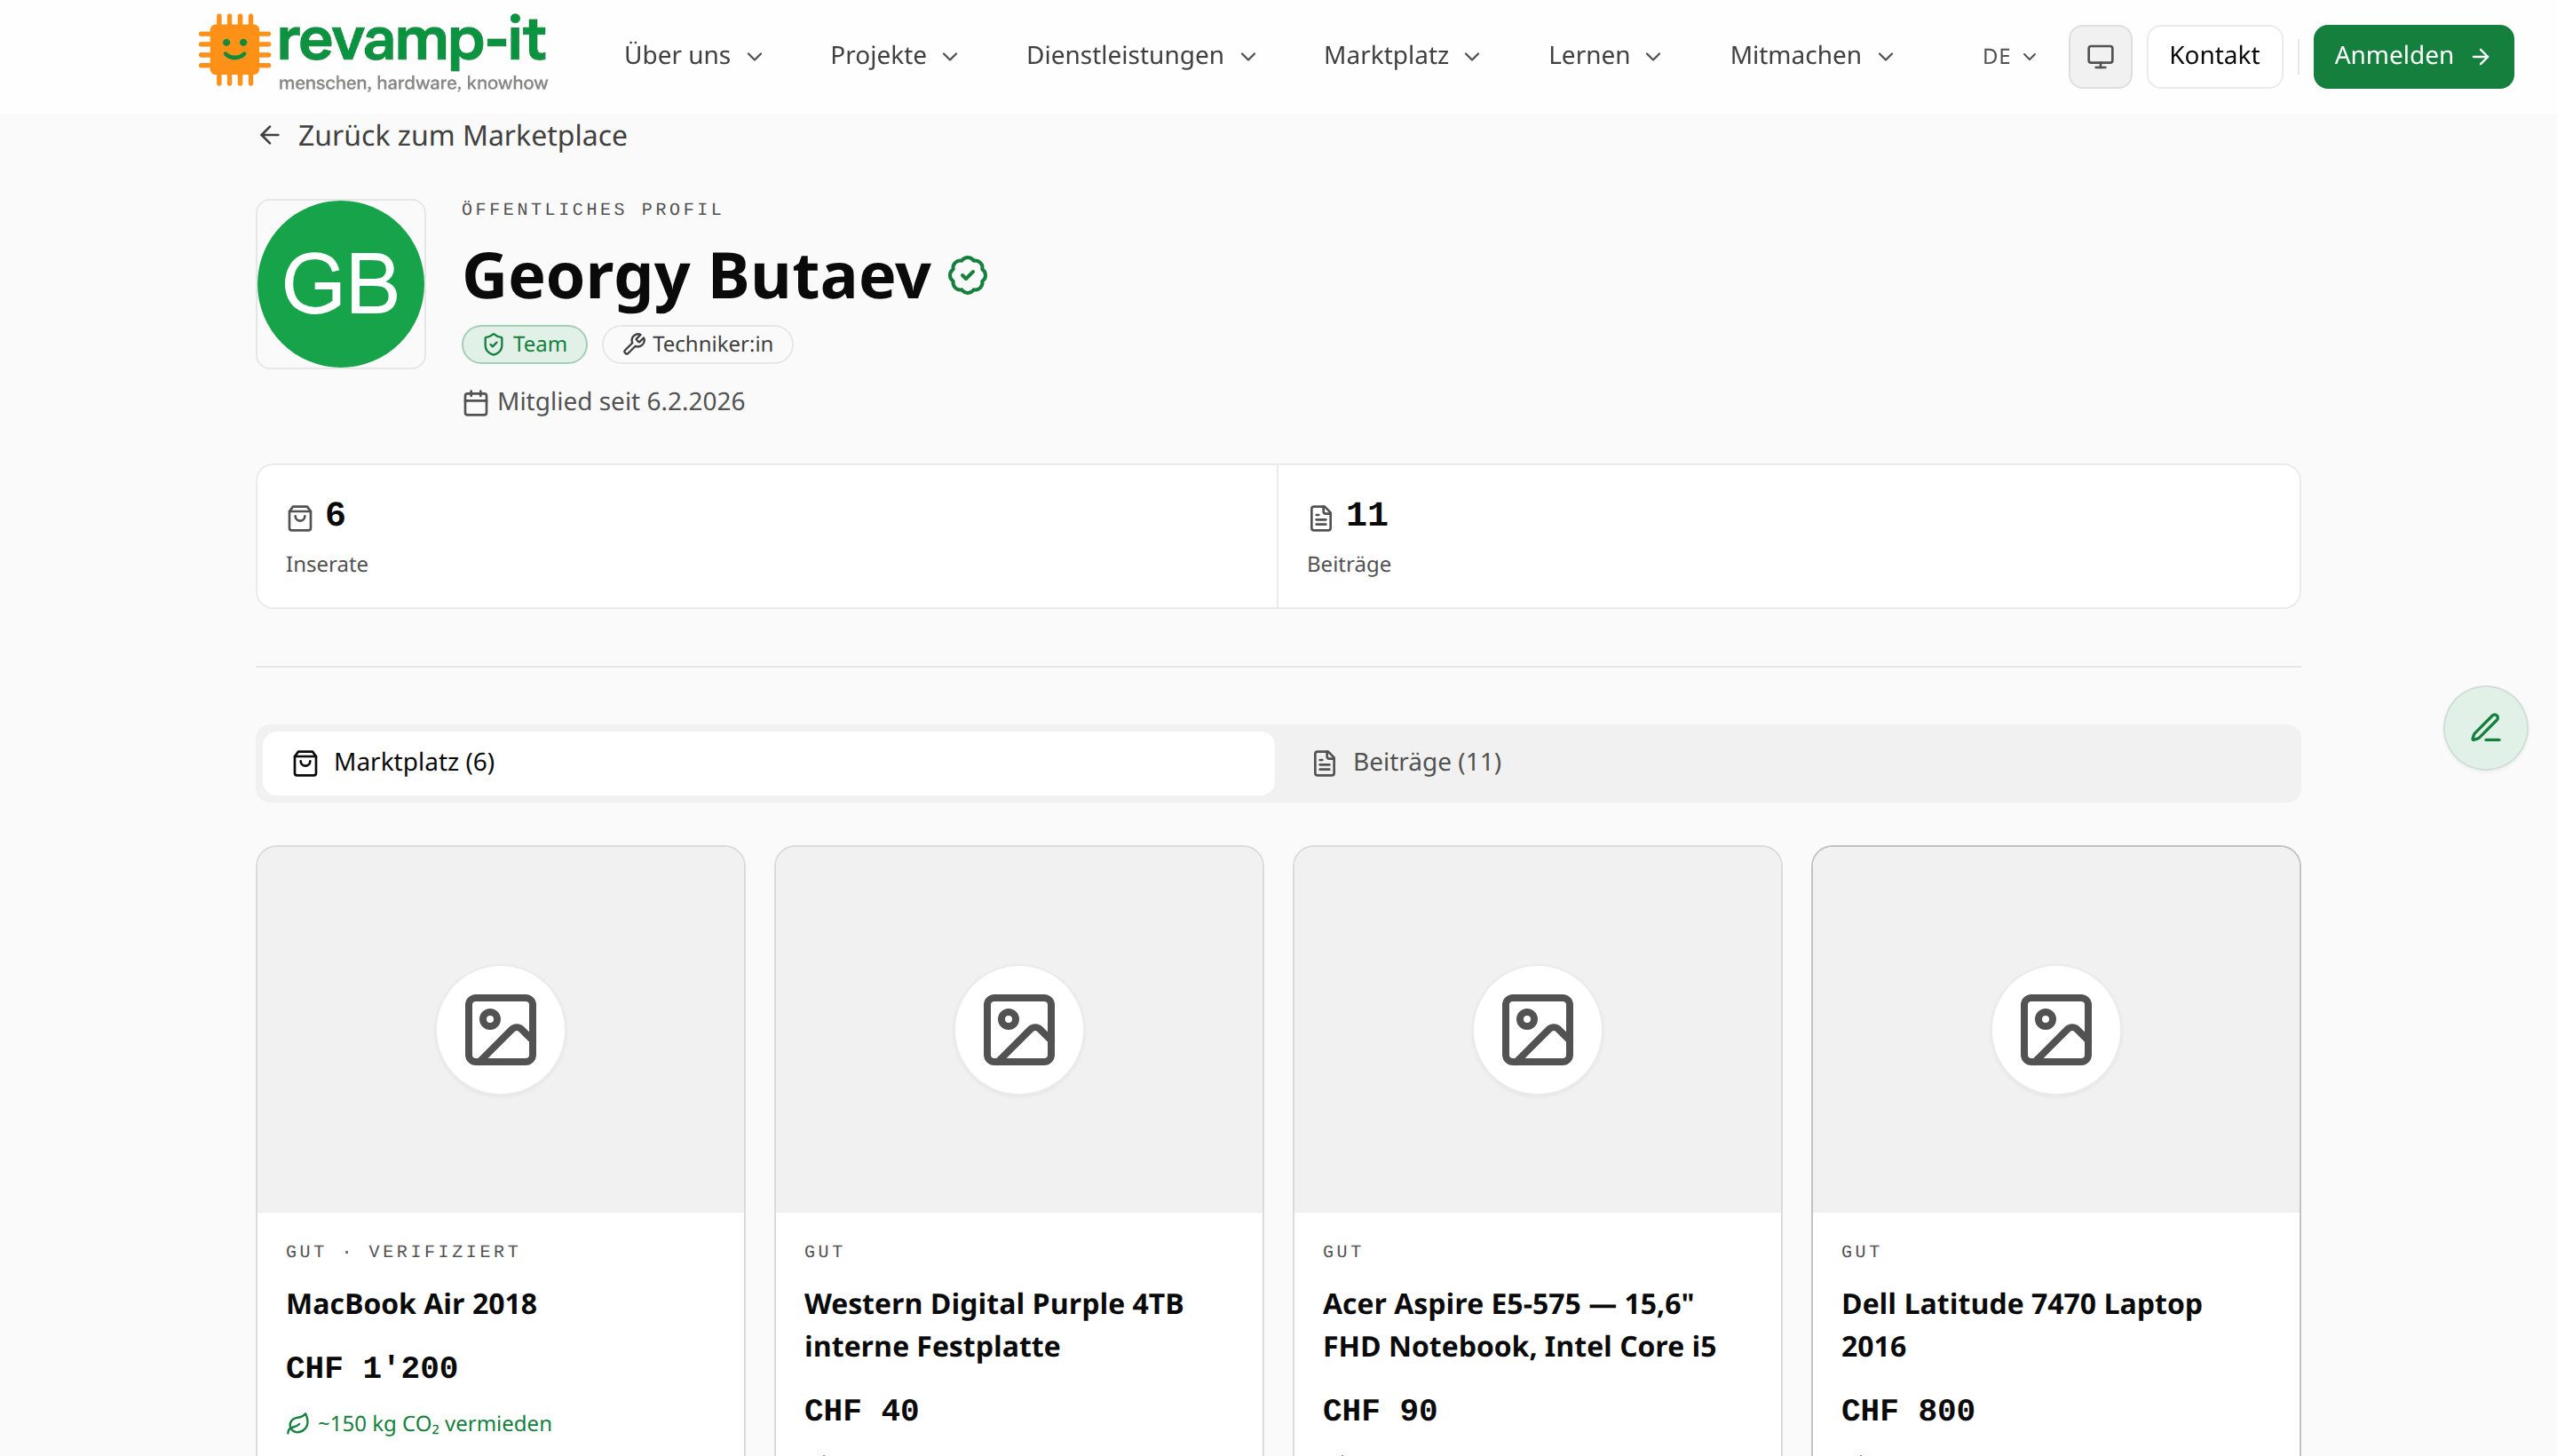Toggle the display theme monitor button
Image resolution: width=2557 pixels, height=1456 pixels.
coord(2100,56)
